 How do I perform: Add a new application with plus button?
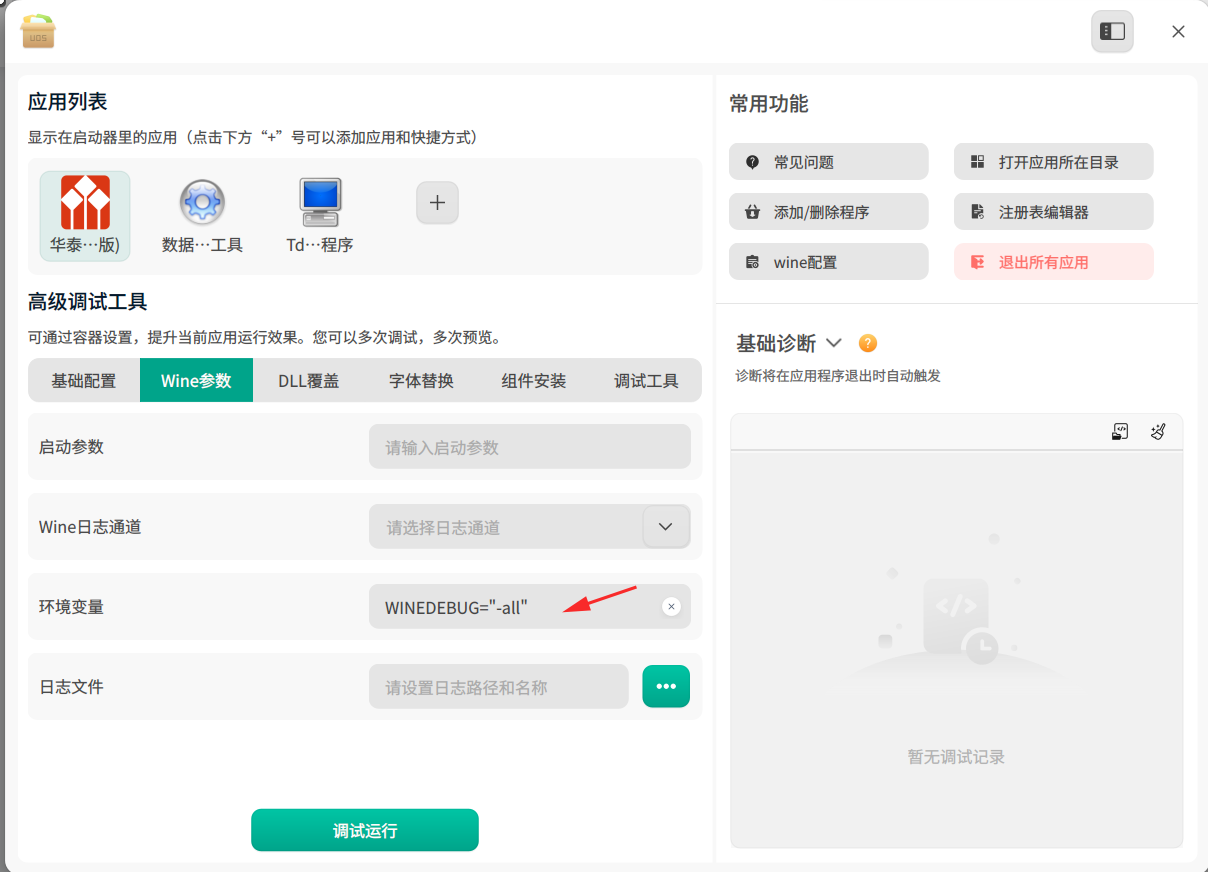437,203
